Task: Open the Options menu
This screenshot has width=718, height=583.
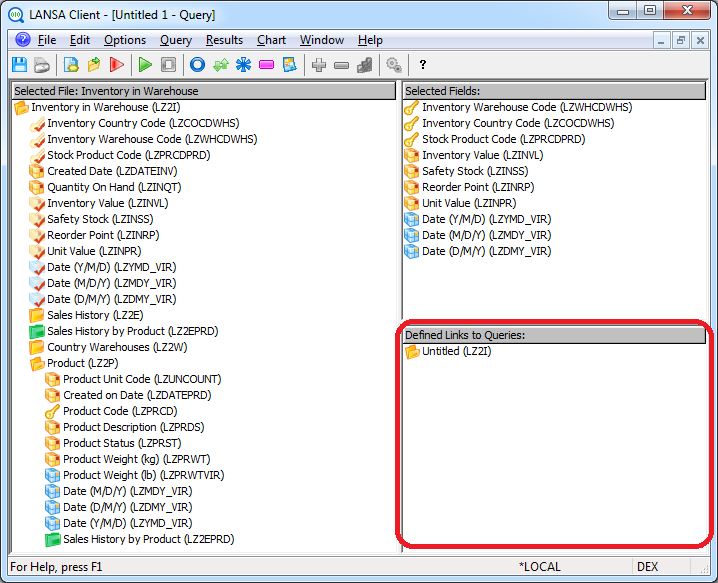Action: tap(125, 40)
